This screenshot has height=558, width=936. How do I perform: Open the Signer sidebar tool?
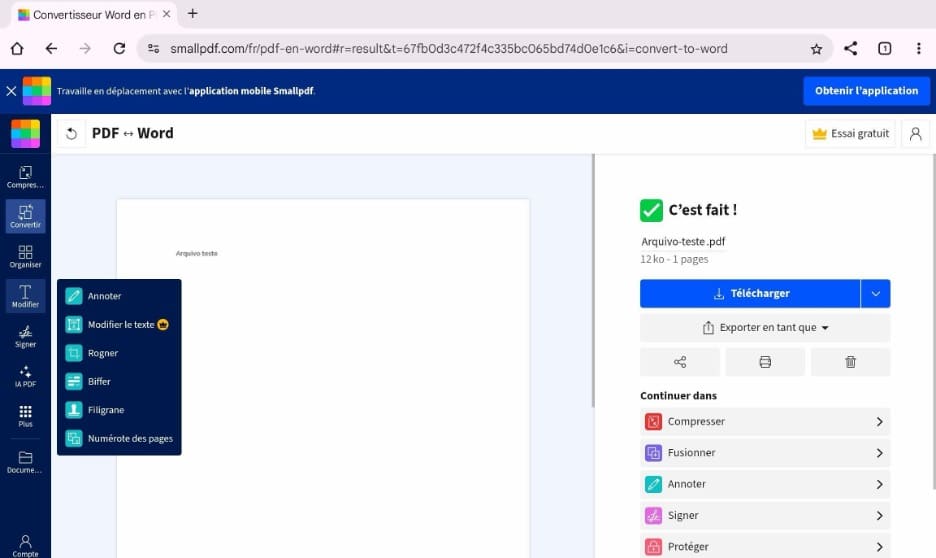pos(25,336)
